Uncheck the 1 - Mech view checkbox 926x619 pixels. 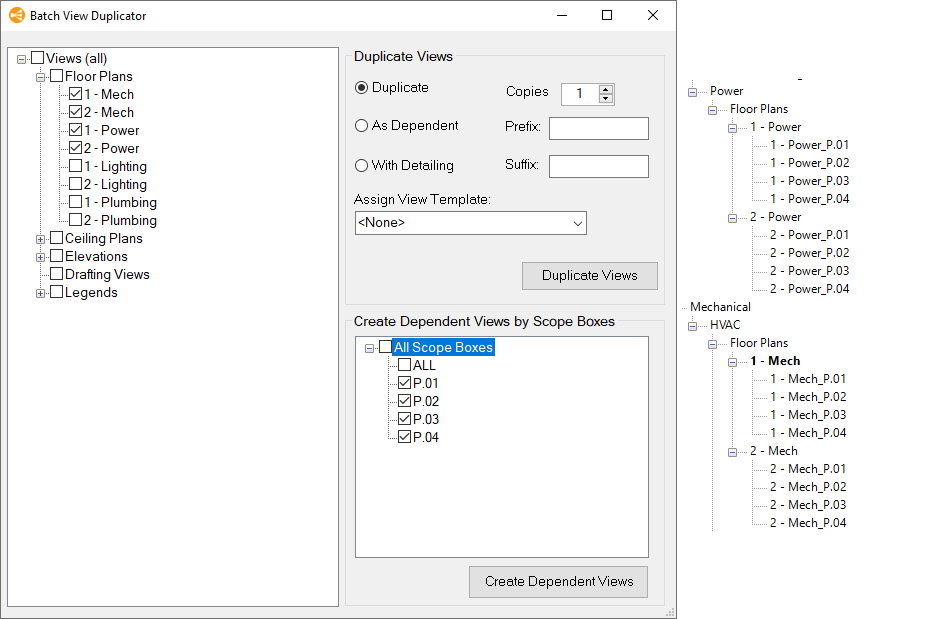(76, 94)
